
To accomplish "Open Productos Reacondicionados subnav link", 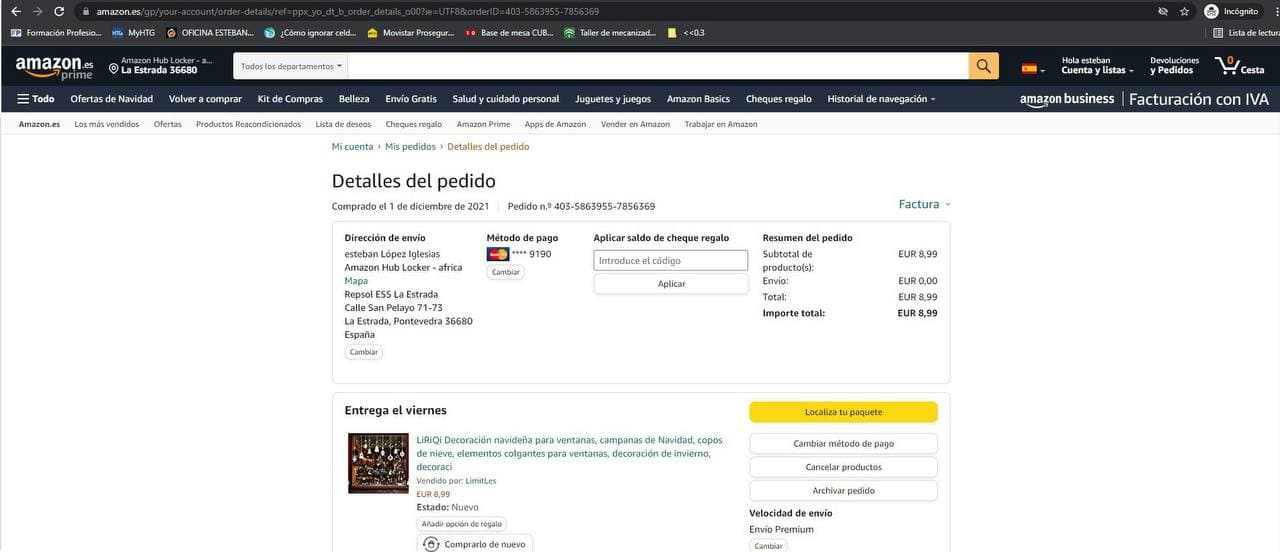I will tap(248, 124).
